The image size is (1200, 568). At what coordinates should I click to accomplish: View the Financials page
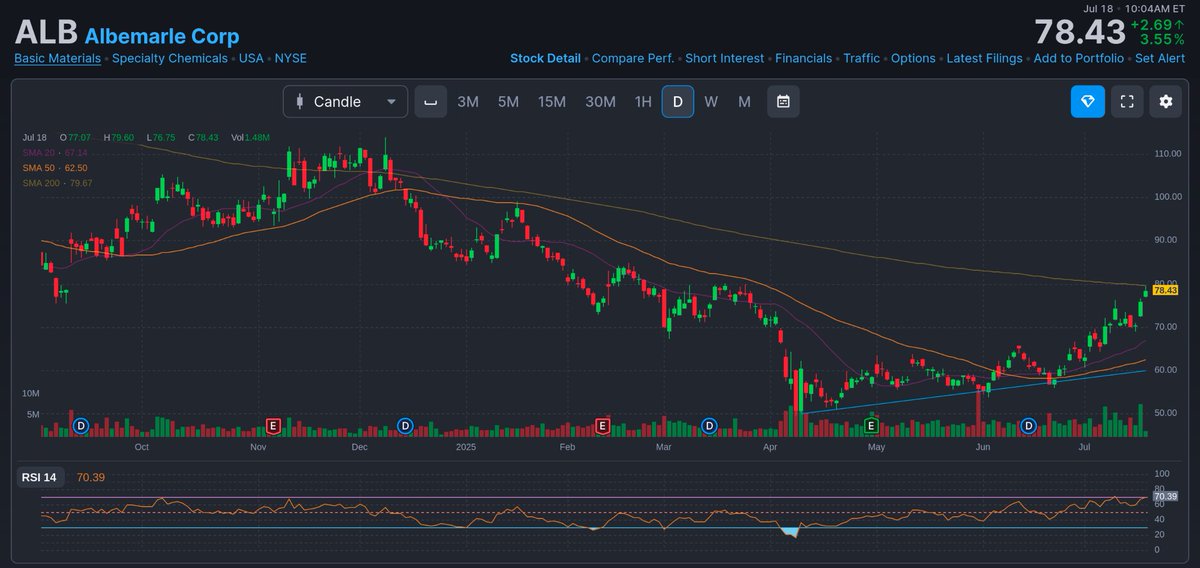tap(804, 58)
